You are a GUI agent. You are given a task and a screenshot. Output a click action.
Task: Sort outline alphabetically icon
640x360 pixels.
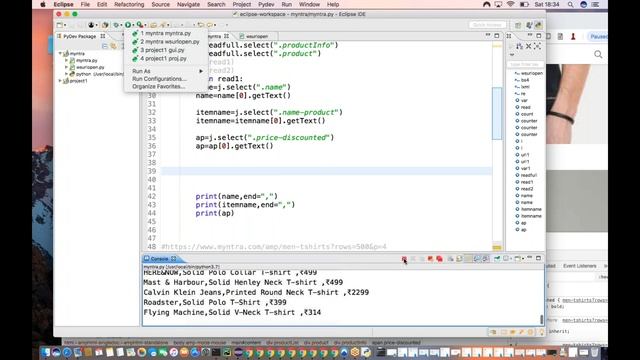(519, 46)
